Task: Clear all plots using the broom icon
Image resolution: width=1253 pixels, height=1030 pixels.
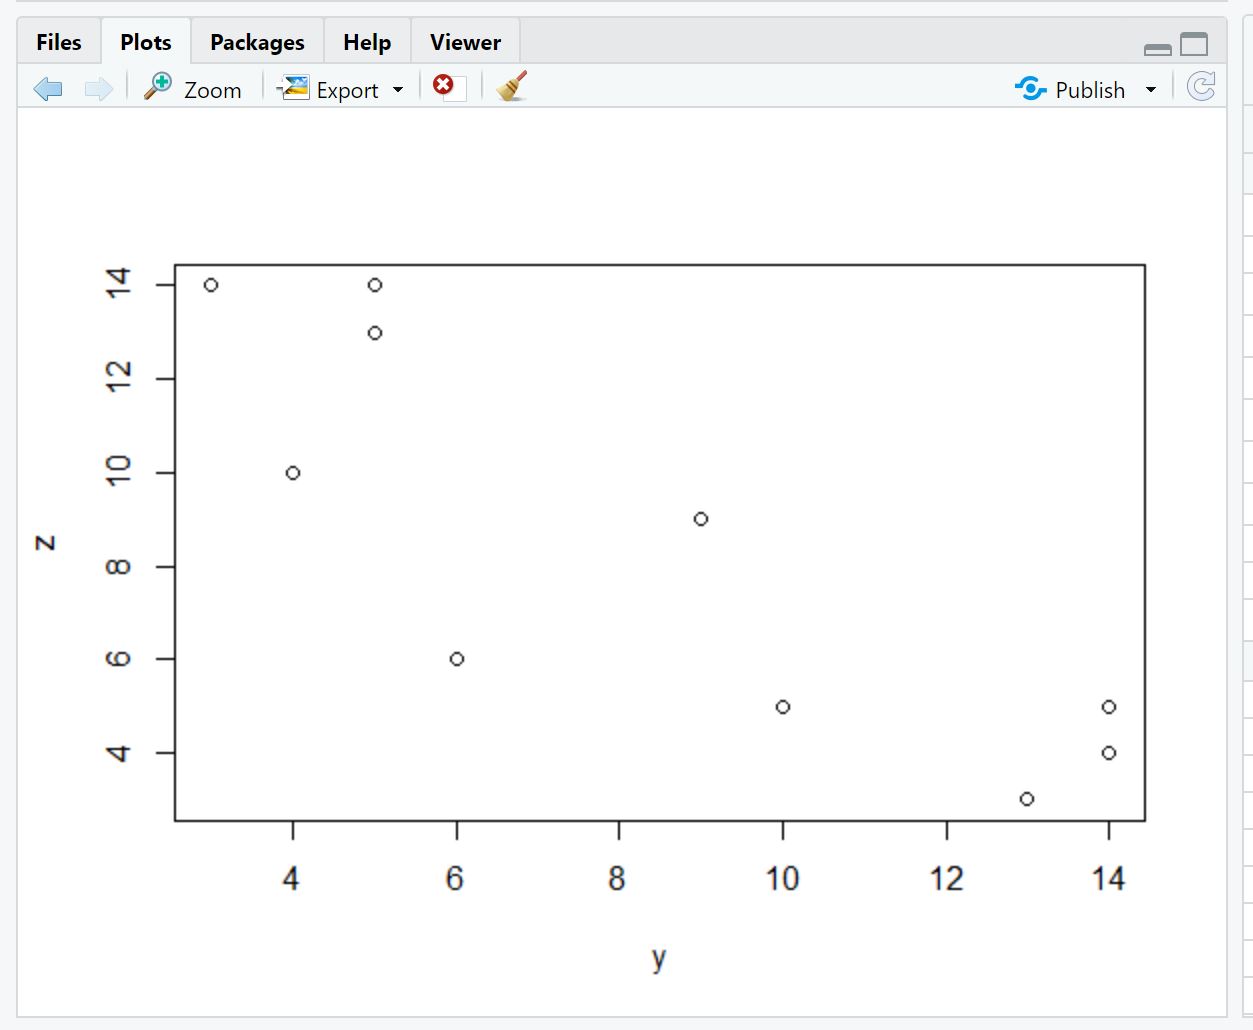Action: click(x=510, y=87)
